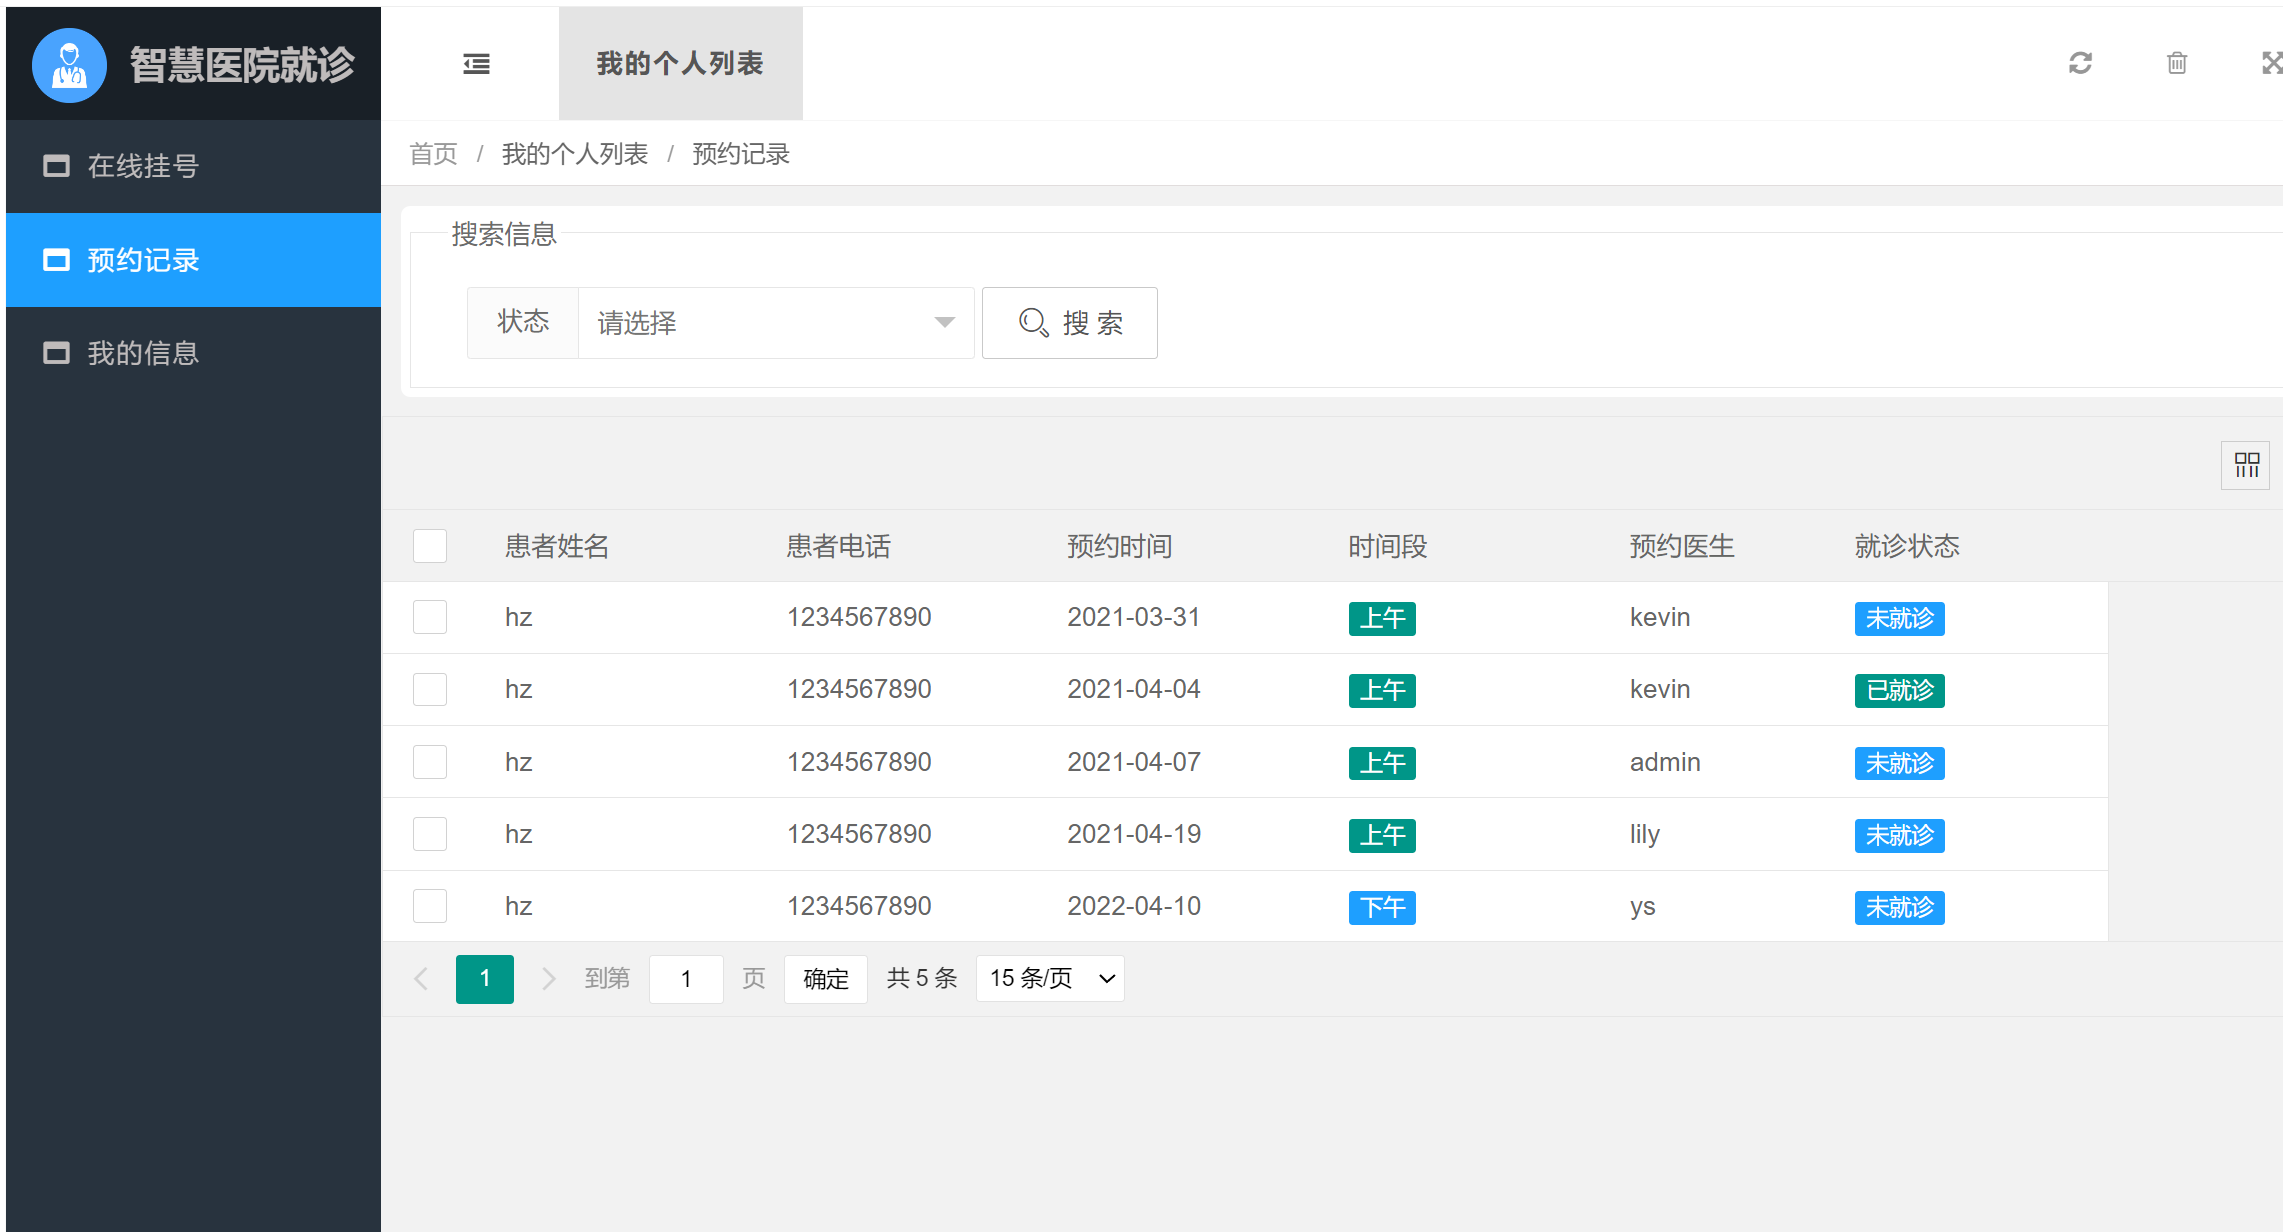Image resolution: width=2283 pixels, height=1232 pixels.
Task: Open 预约记录 menu item
Action: point(193,260)
